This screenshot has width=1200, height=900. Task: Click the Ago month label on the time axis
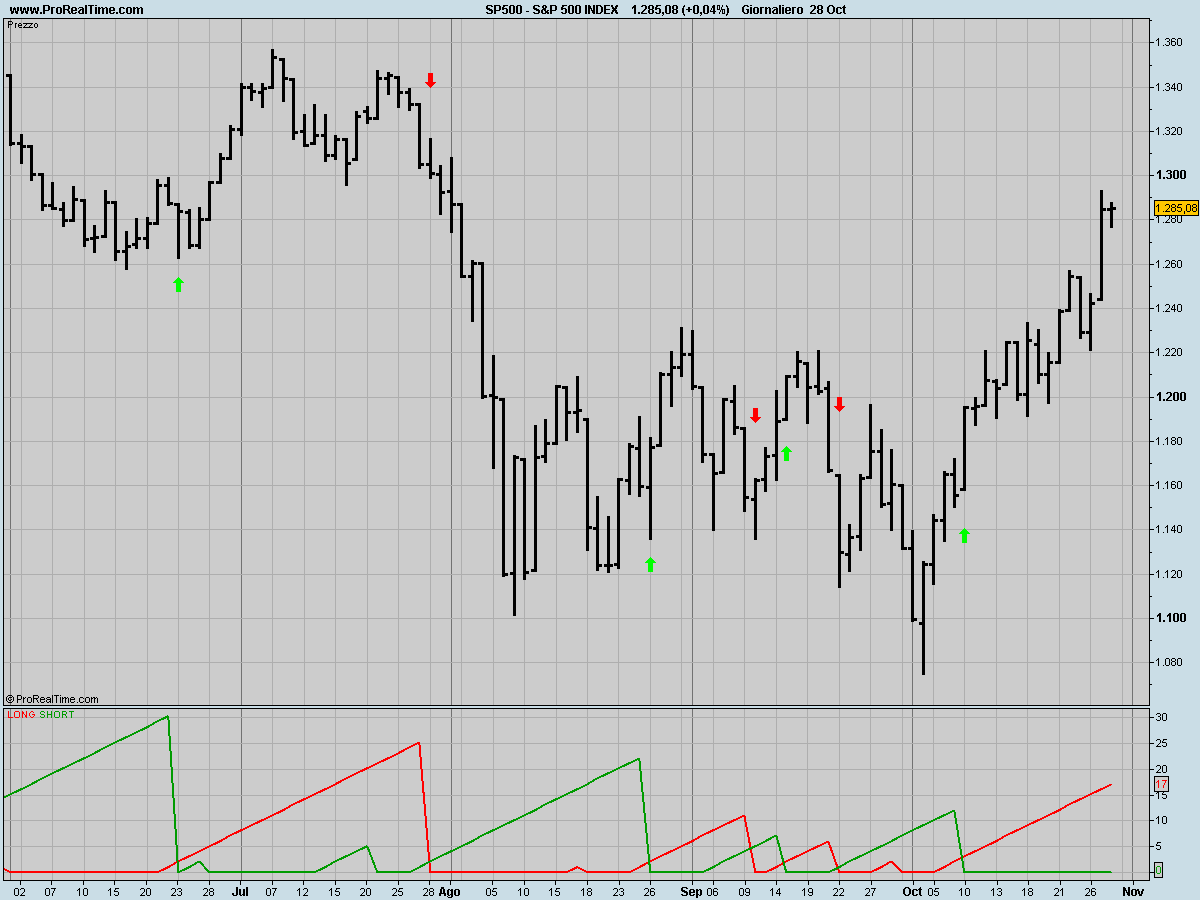tap(450, 889)
